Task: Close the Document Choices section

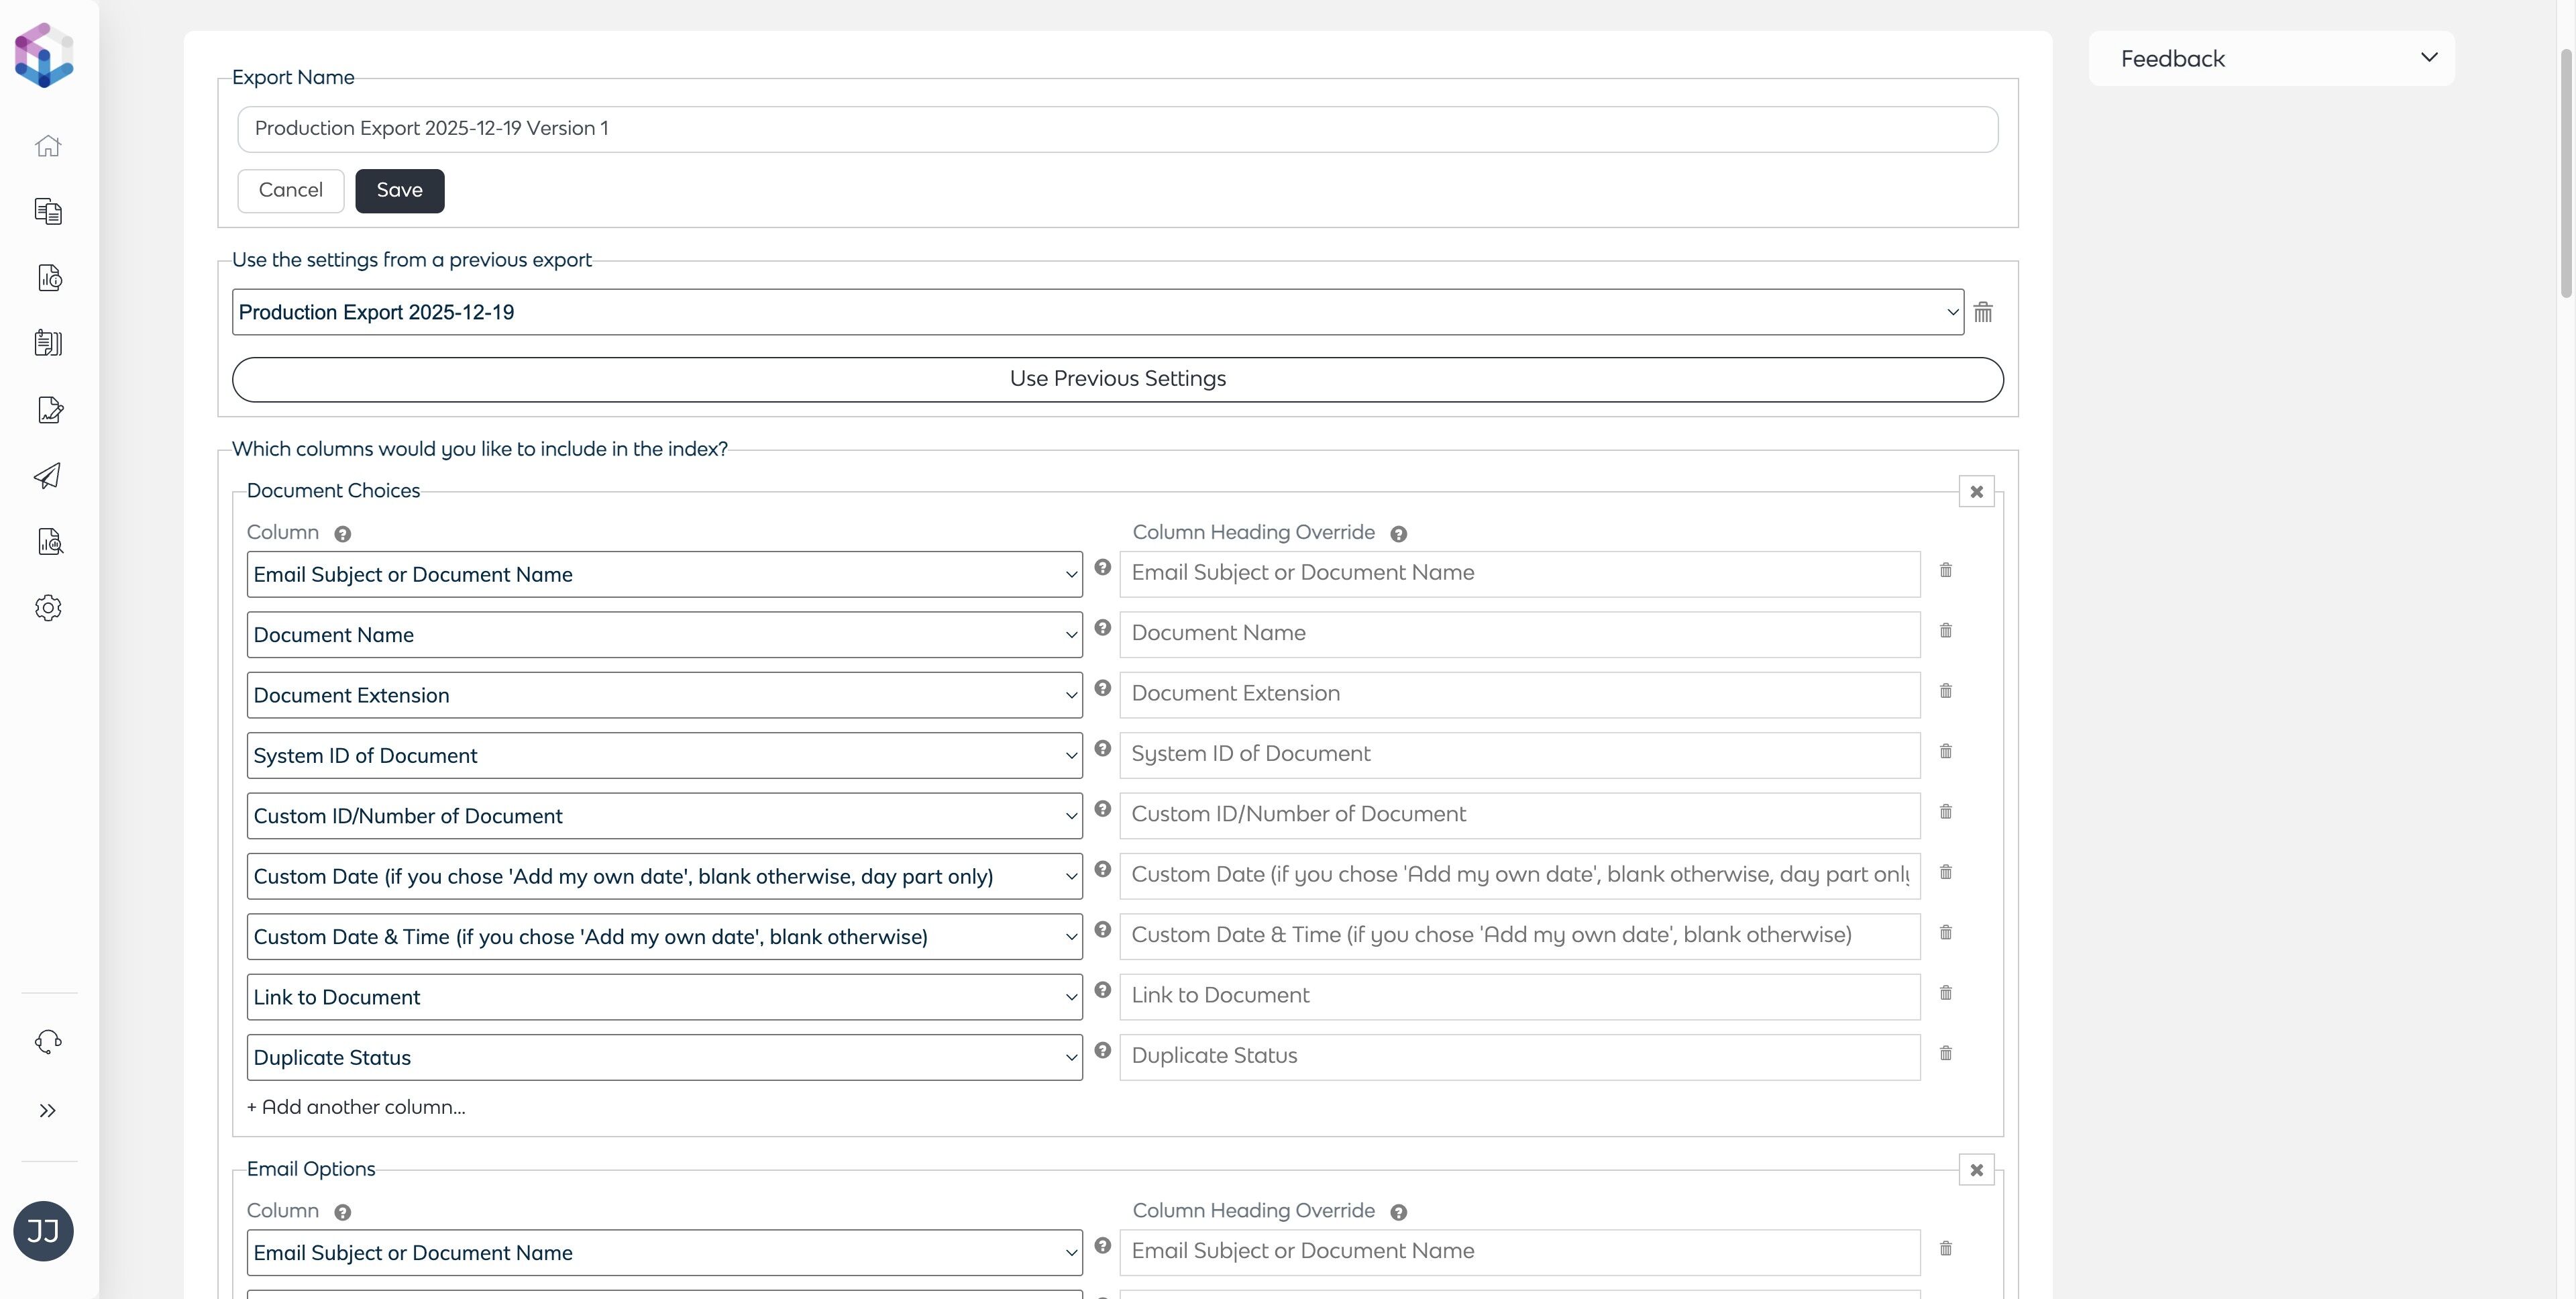Action: click(1976, 492)
